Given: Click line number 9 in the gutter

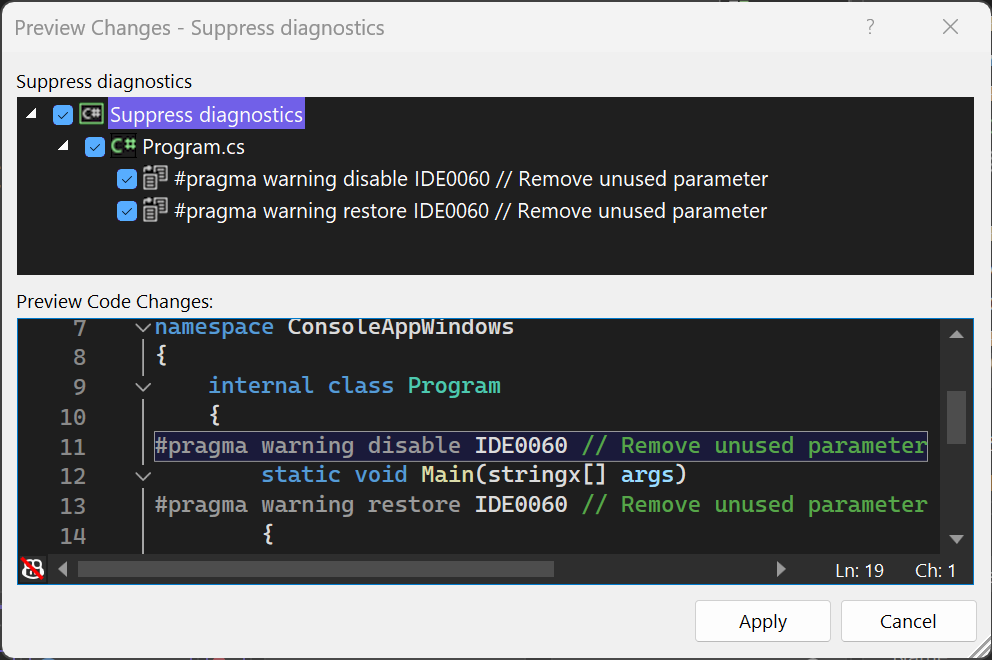Looking at the screenshot, I should (x=79, y=387).
